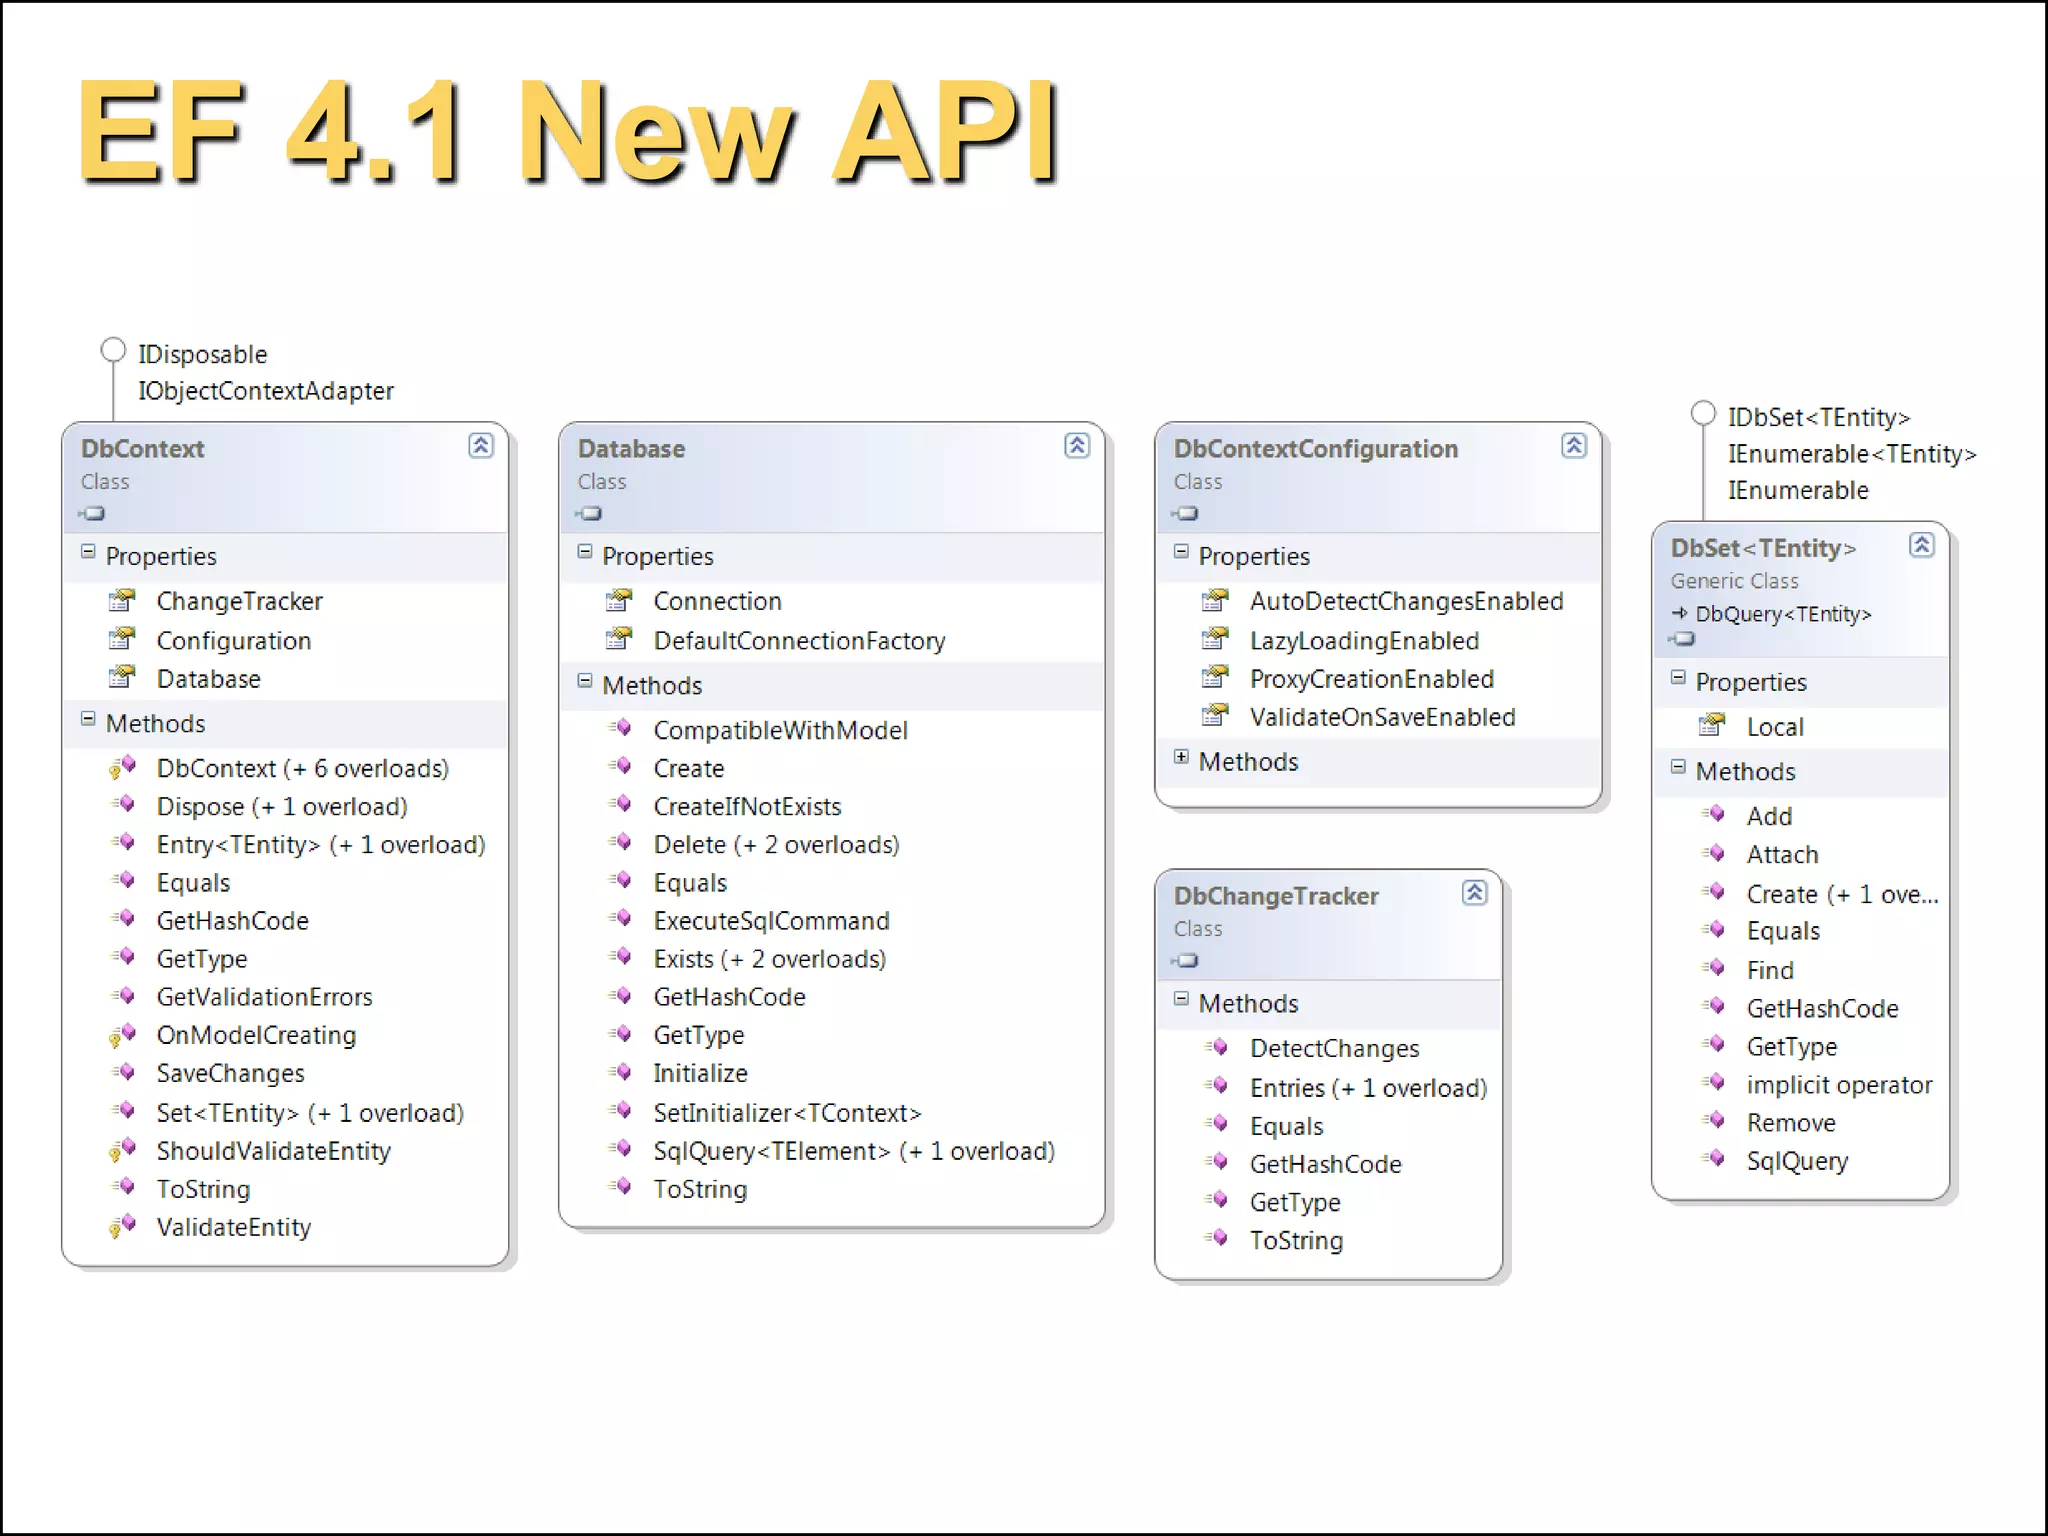
Task: Click the Database class type icon under Class
Action: [x=589, y=514]
